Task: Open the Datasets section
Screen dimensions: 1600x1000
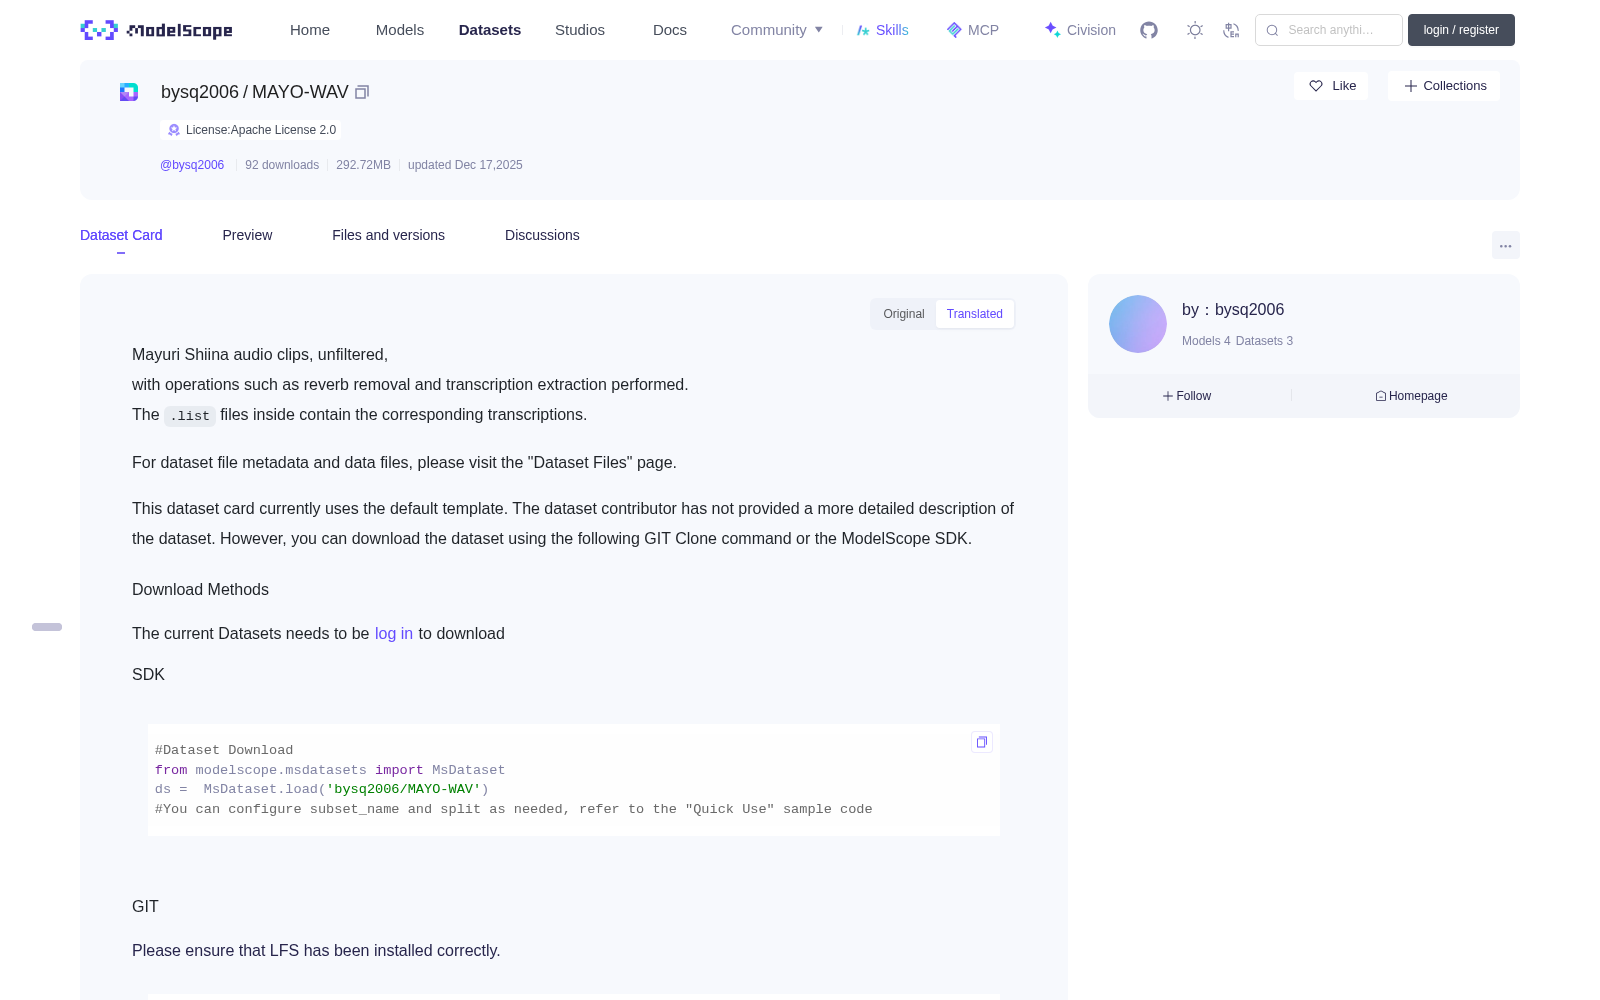Action: [x=490, y=30]
